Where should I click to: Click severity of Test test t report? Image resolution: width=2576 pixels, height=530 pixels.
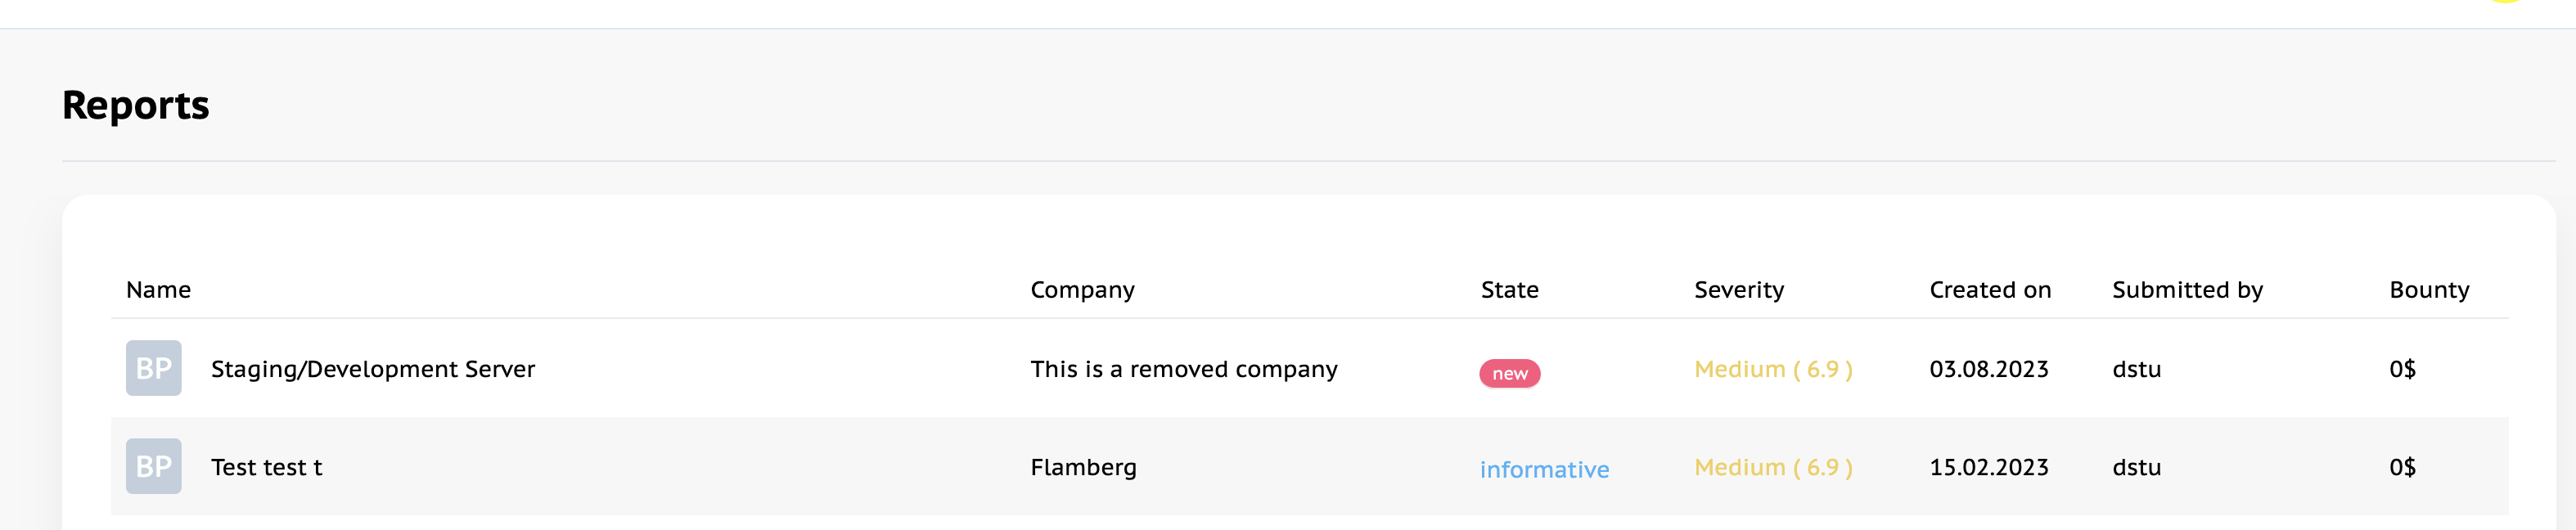(1773, 467)
